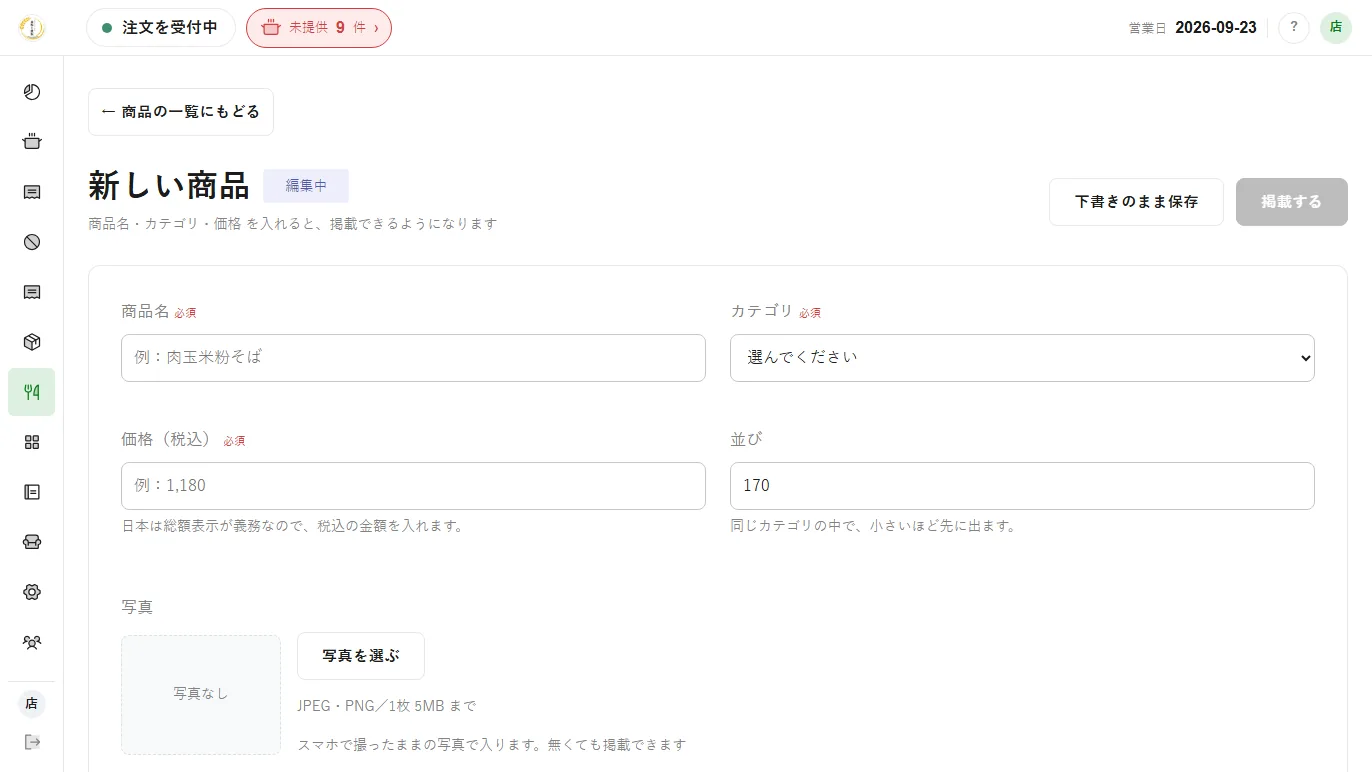This screenshot has height=772, width=1372.
Task: Select the fork and knife menu icon
Action: tap(32, 392)
